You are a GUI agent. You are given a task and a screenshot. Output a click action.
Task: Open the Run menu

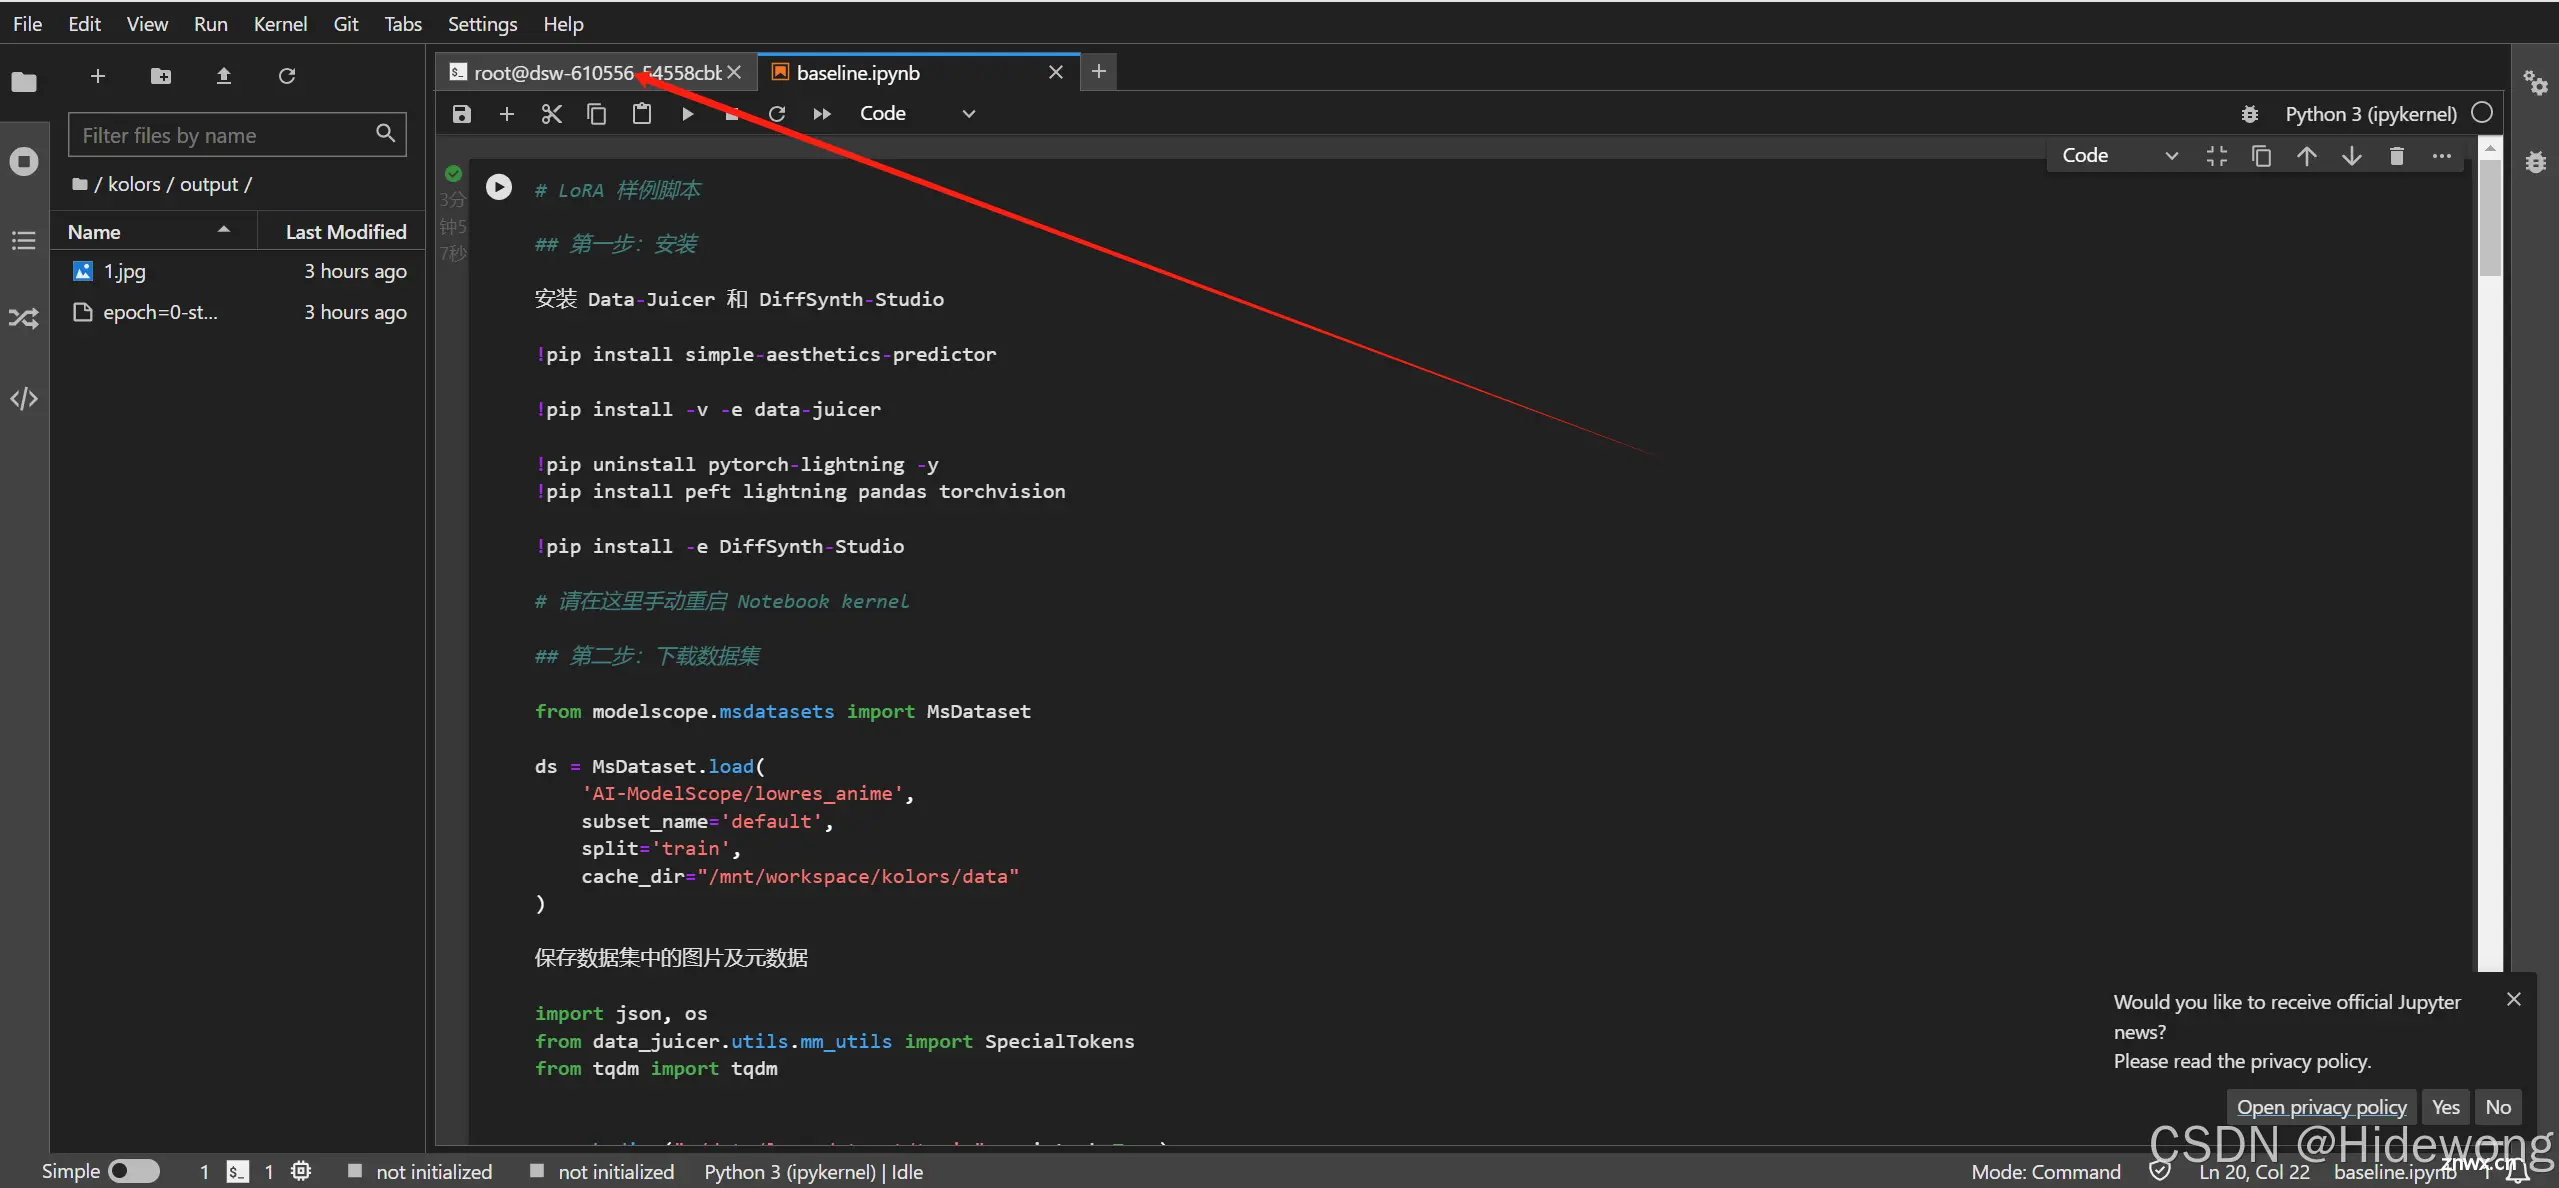pos(210,24)
